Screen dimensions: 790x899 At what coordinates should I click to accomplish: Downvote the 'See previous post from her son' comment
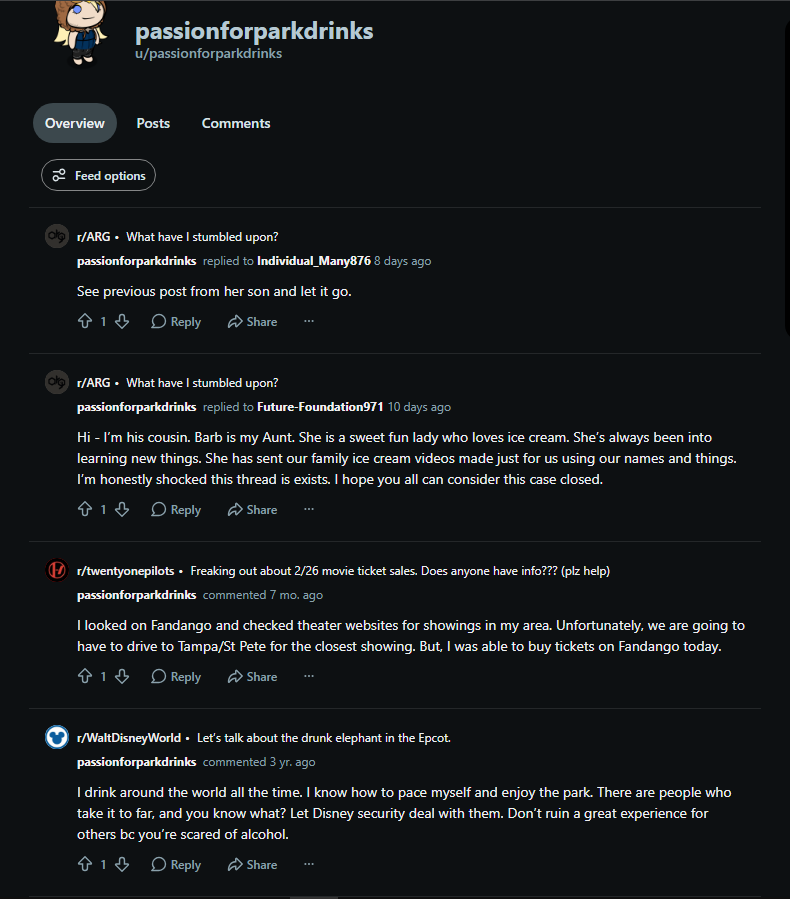(122, 321)
